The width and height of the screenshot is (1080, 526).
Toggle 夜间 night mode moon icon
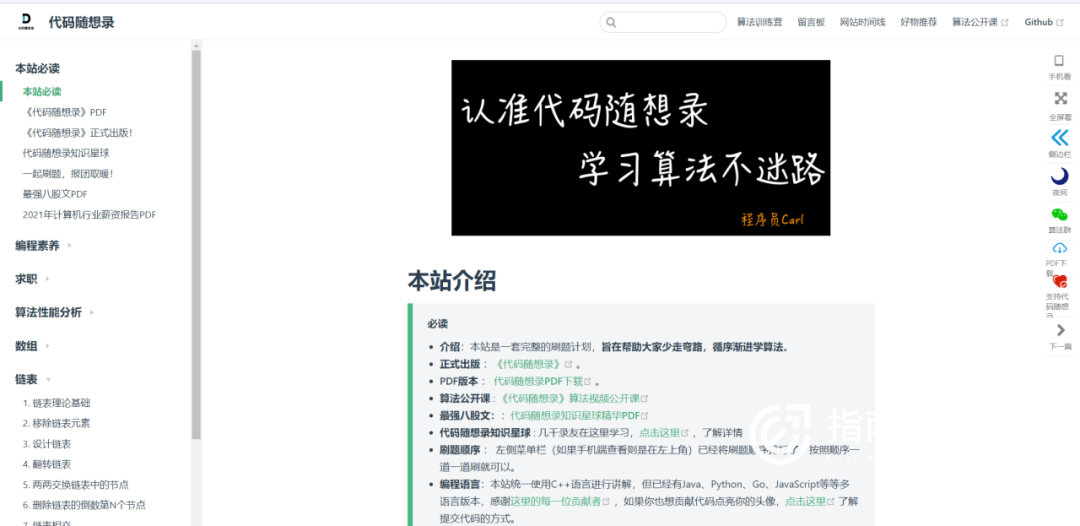coord(1060,176)
